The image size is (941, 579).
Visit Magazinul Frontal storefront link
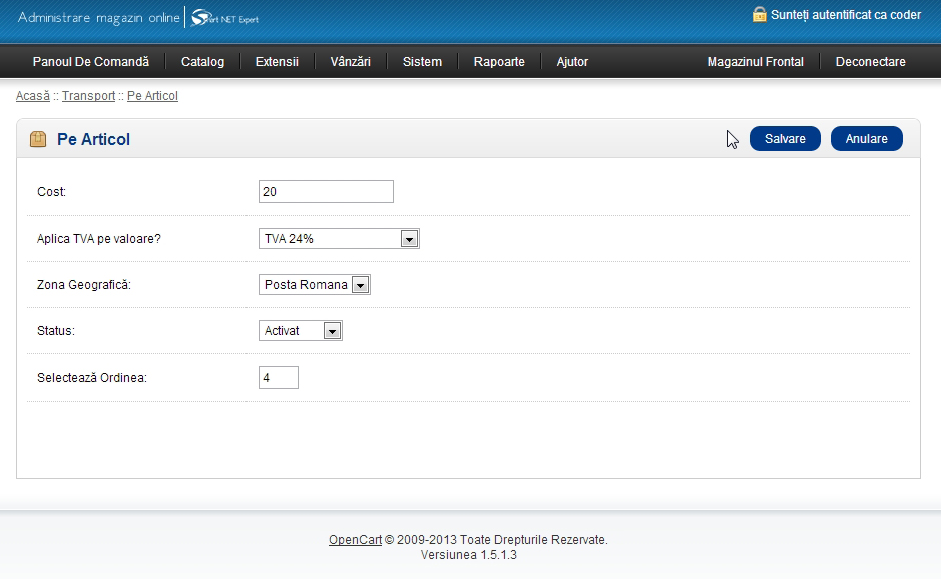[755, 62]
